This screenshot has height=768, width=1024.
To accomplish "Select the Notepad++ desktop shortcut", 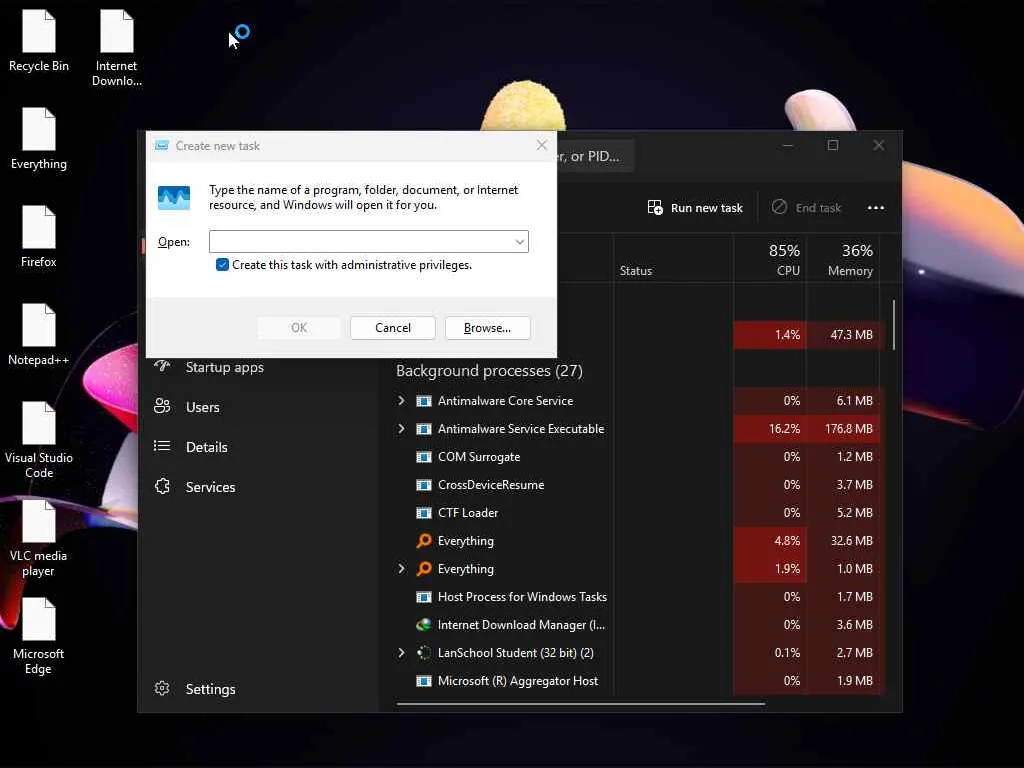I will [39, 334].
